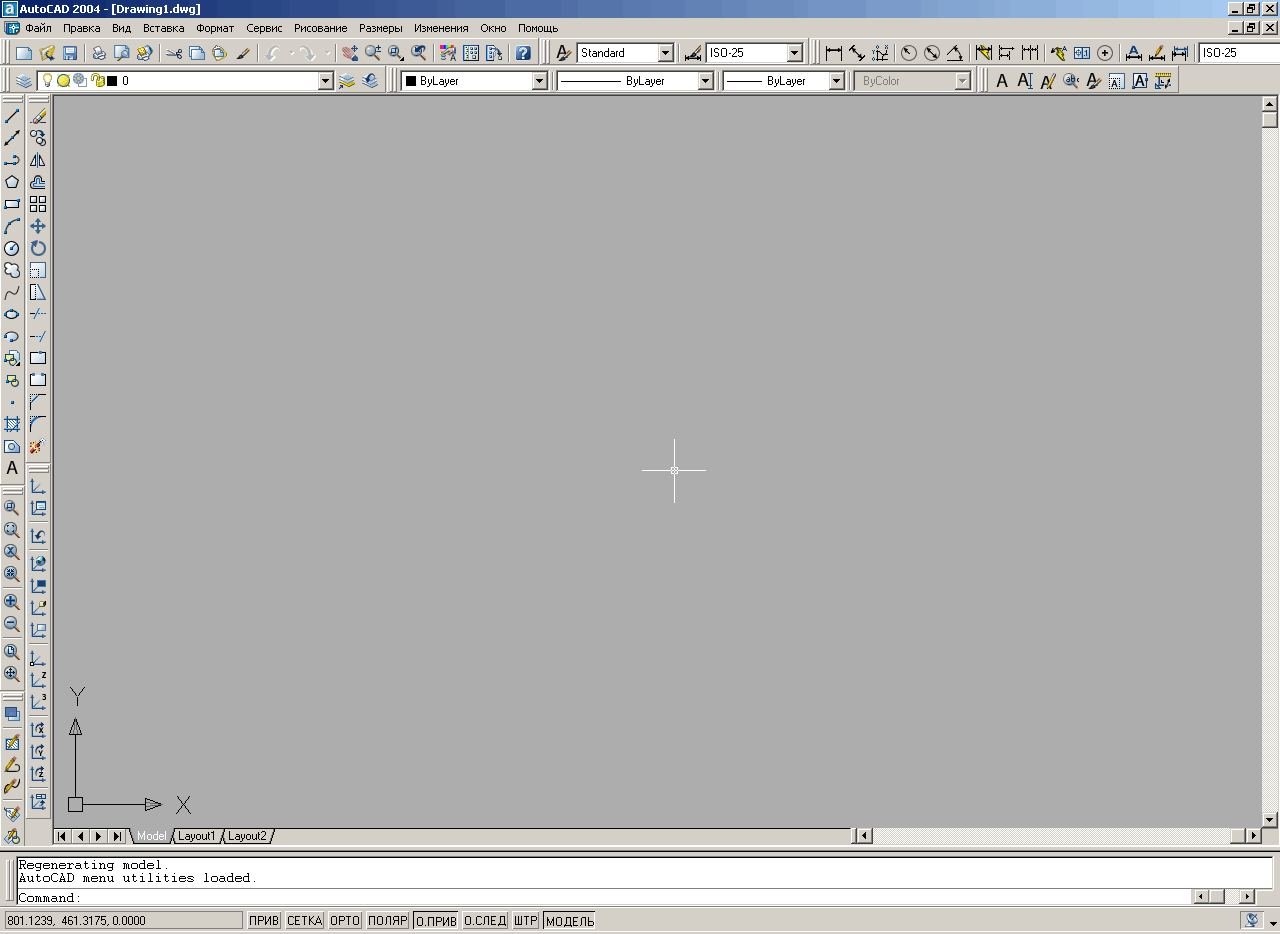Toggle ПОЛЯР polar tracking
The height and width of the screenshot is (934, 1280).
point(387,921)
